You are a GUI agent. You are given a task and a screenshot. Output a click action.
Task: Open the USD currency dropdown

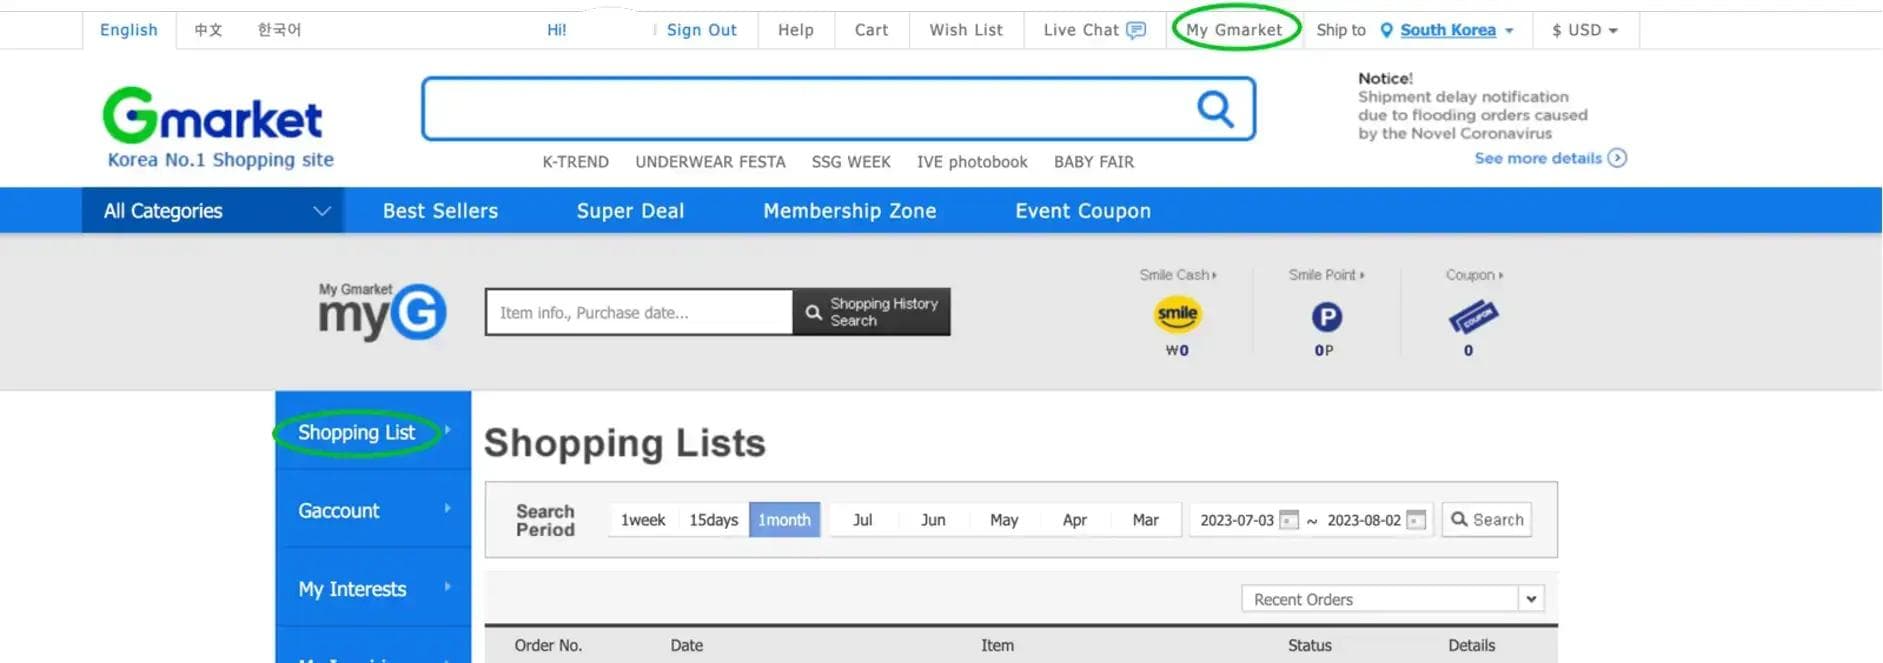point(1584,30)
